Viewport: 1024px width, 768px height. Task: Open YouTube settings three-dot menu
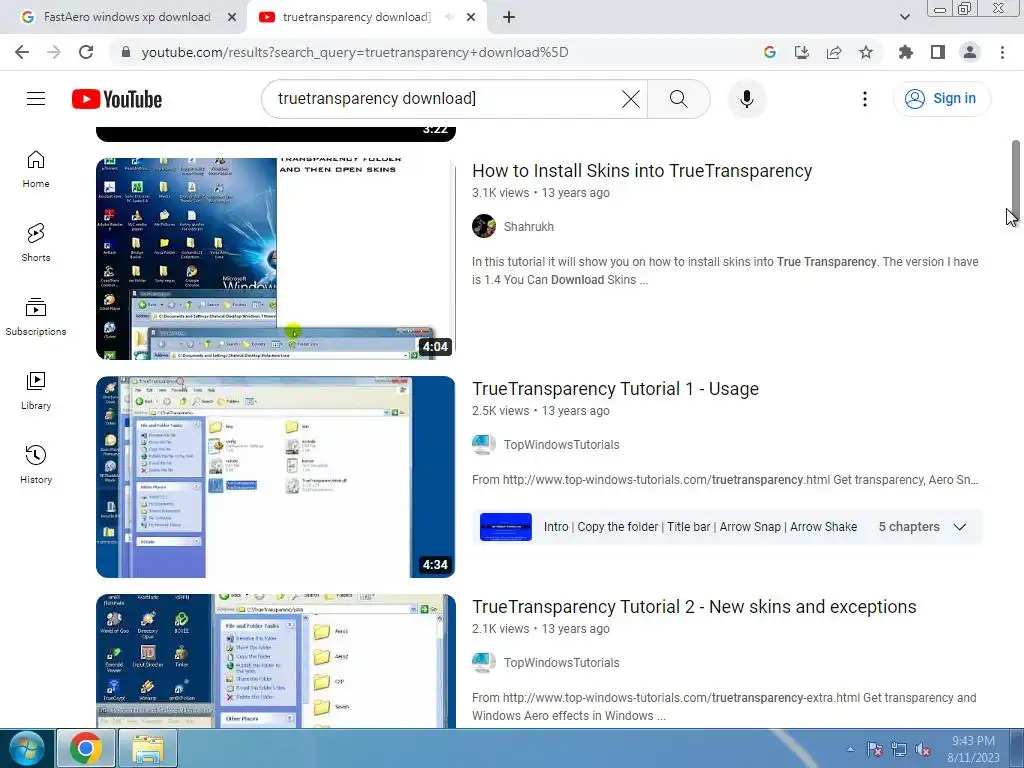point(865,99)
